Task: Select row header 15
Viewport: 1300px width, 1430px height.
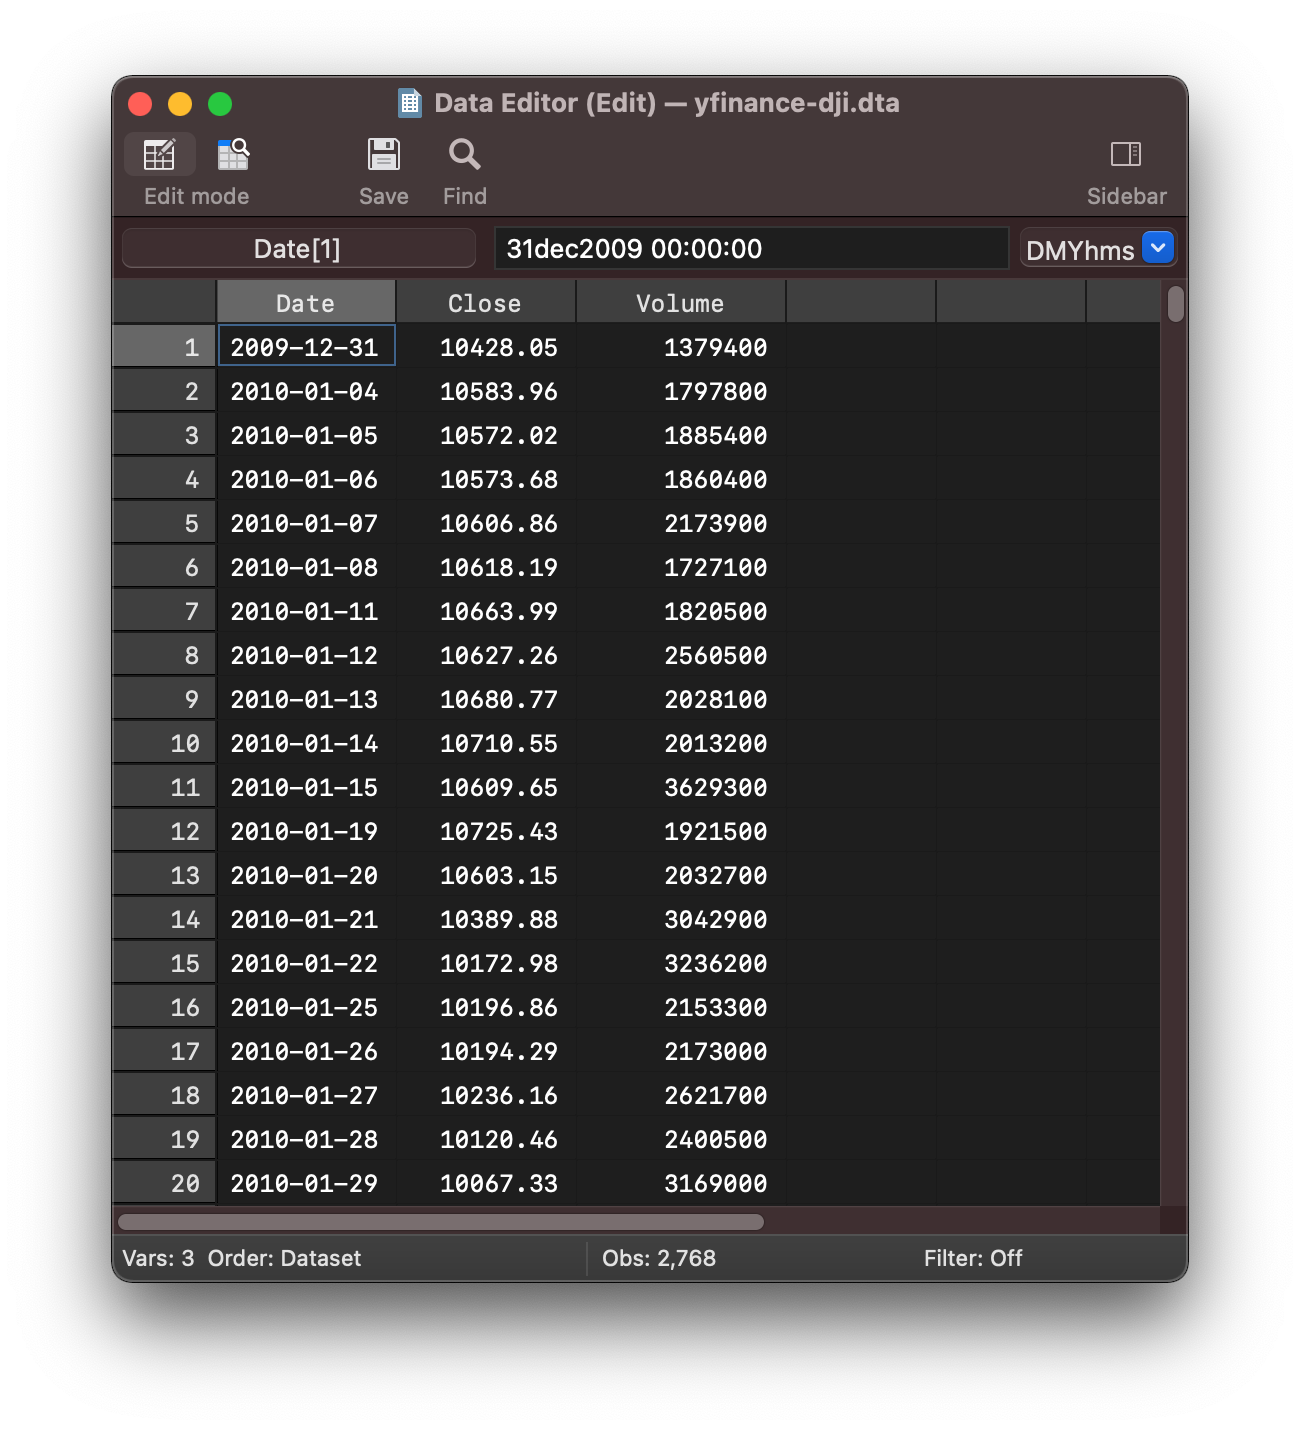Action: tap(164, 963)
